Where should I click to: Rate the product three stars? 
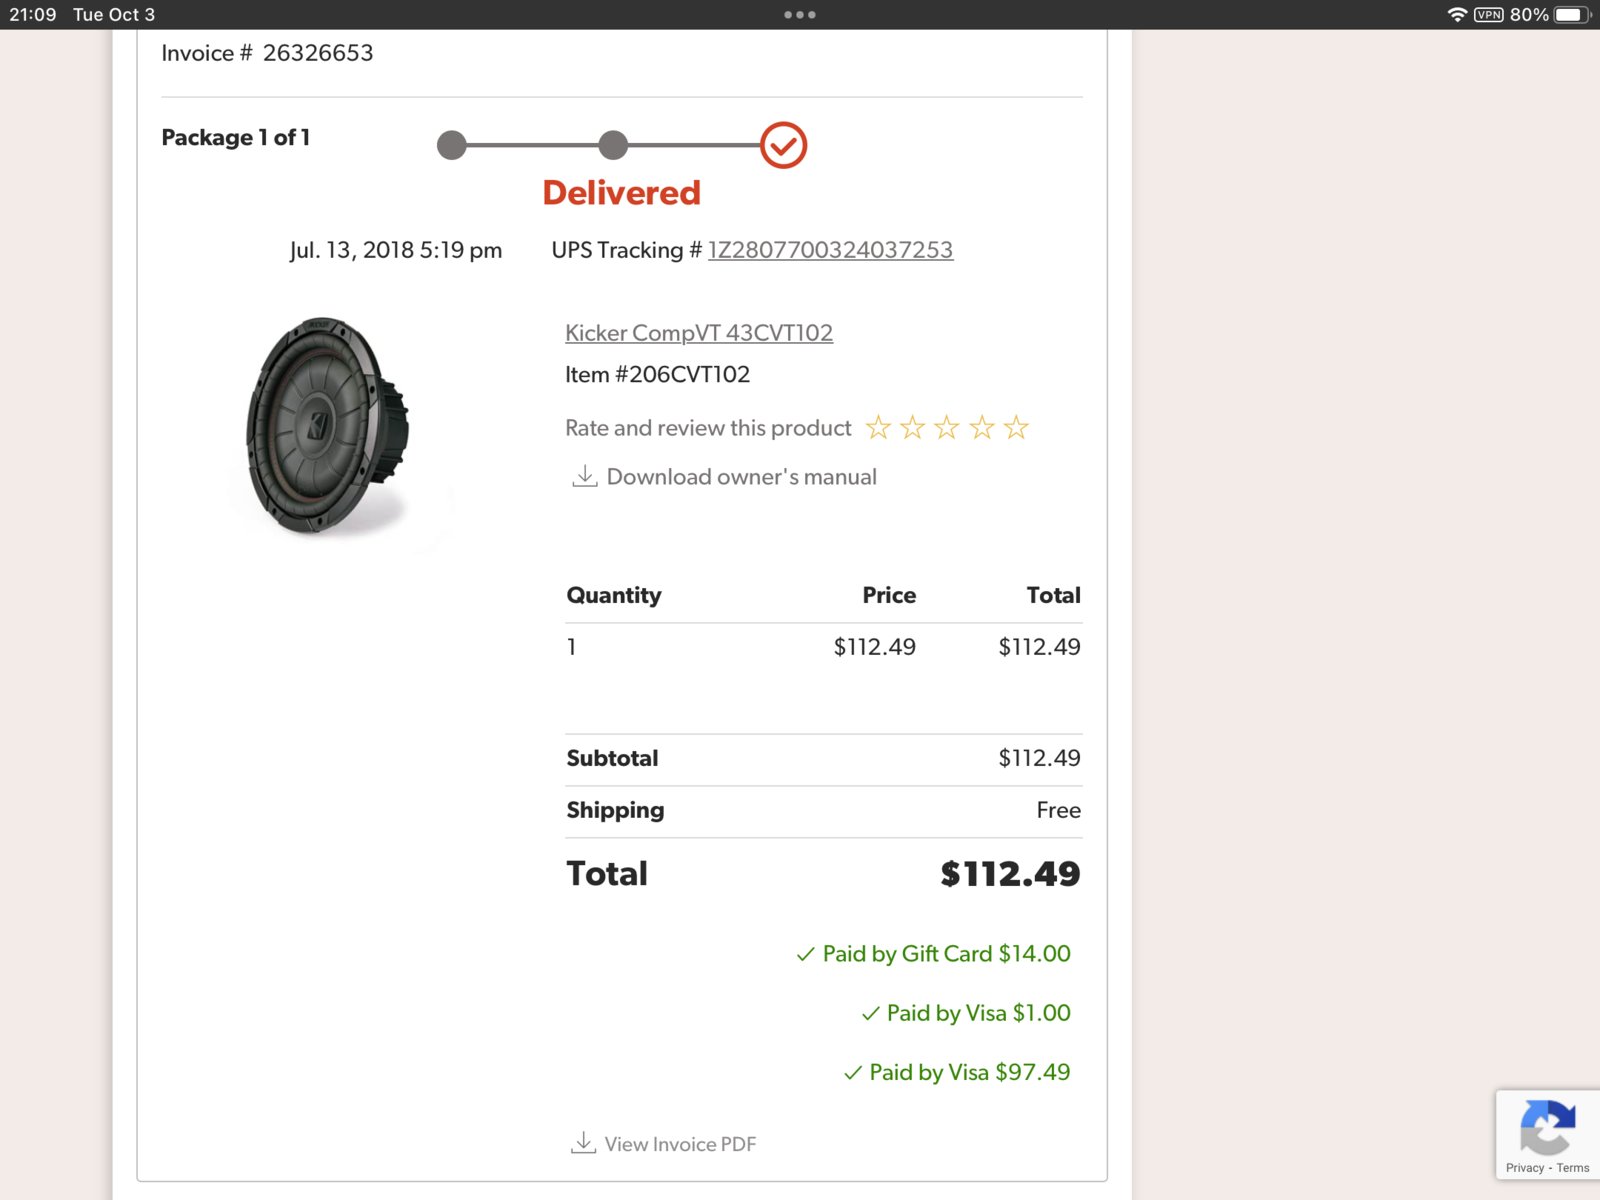[947, 428]
